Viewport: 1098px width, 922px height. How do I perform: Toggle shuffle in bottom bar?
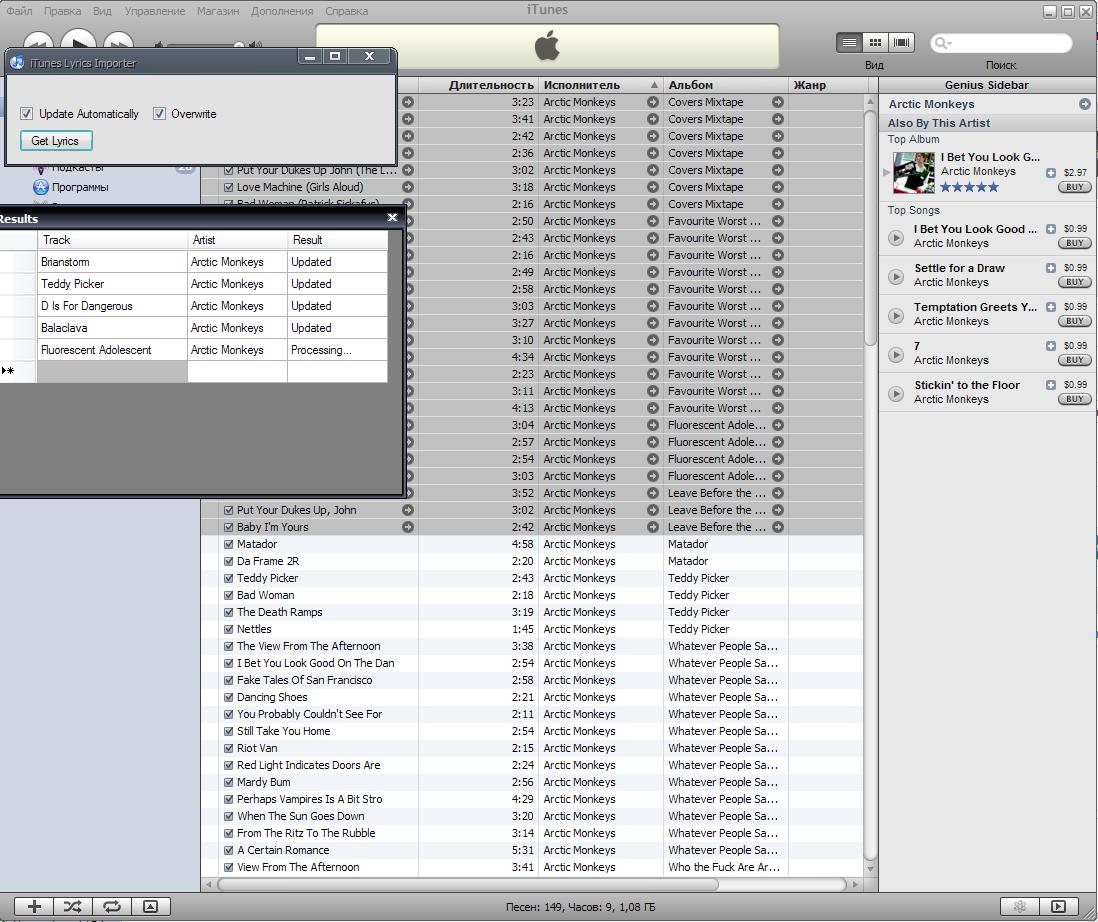pos(73,906)
